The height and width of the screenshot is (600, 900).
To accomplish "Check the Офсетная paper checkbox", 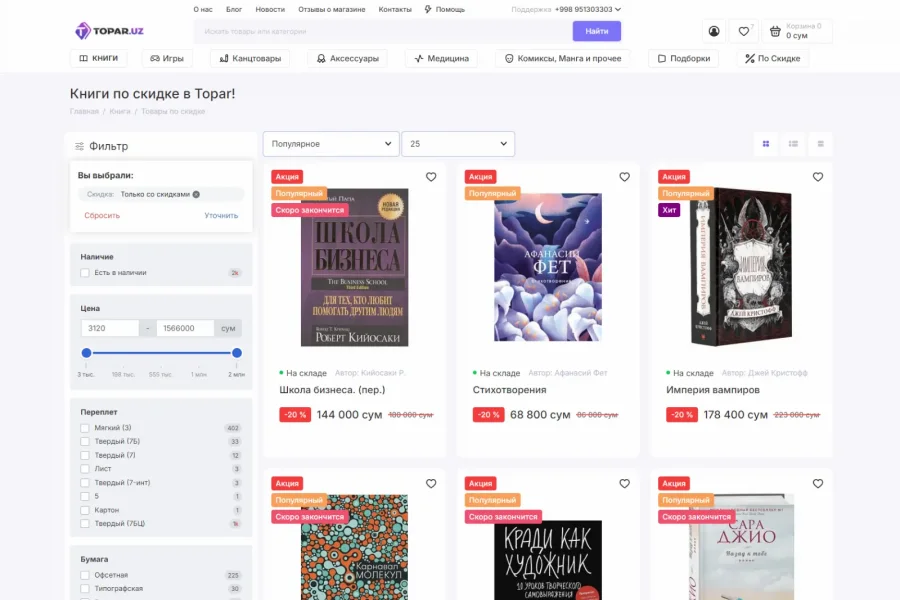I will tap(85, 575).
